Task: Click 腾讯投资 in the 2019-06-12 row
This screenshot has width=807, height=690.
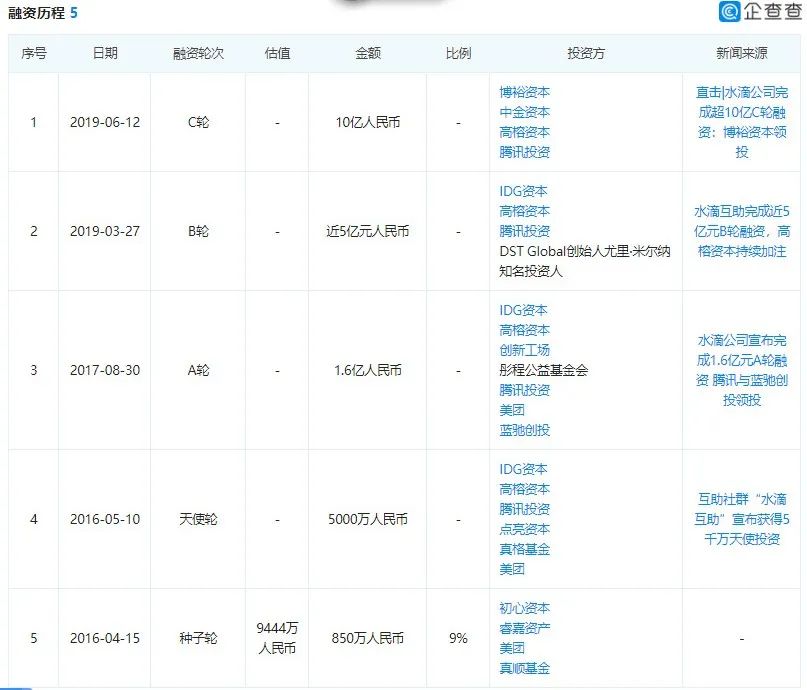Action: click(x=524, y=152)
